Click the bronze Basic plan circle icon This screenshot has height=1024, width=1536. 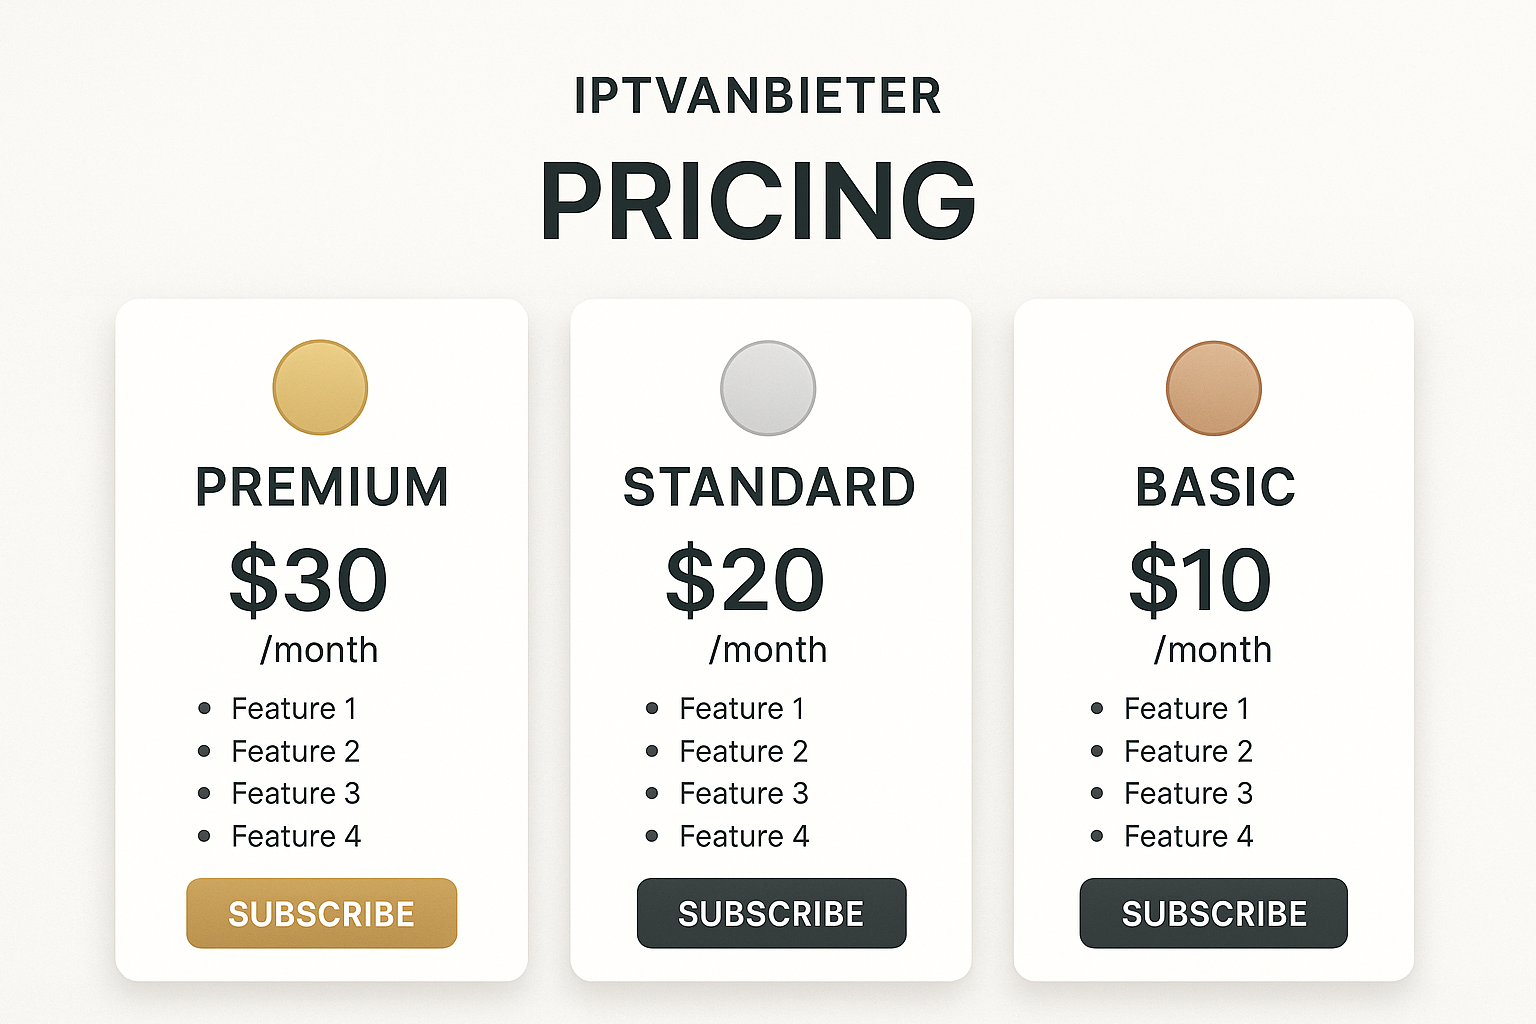coord(1214,388)
